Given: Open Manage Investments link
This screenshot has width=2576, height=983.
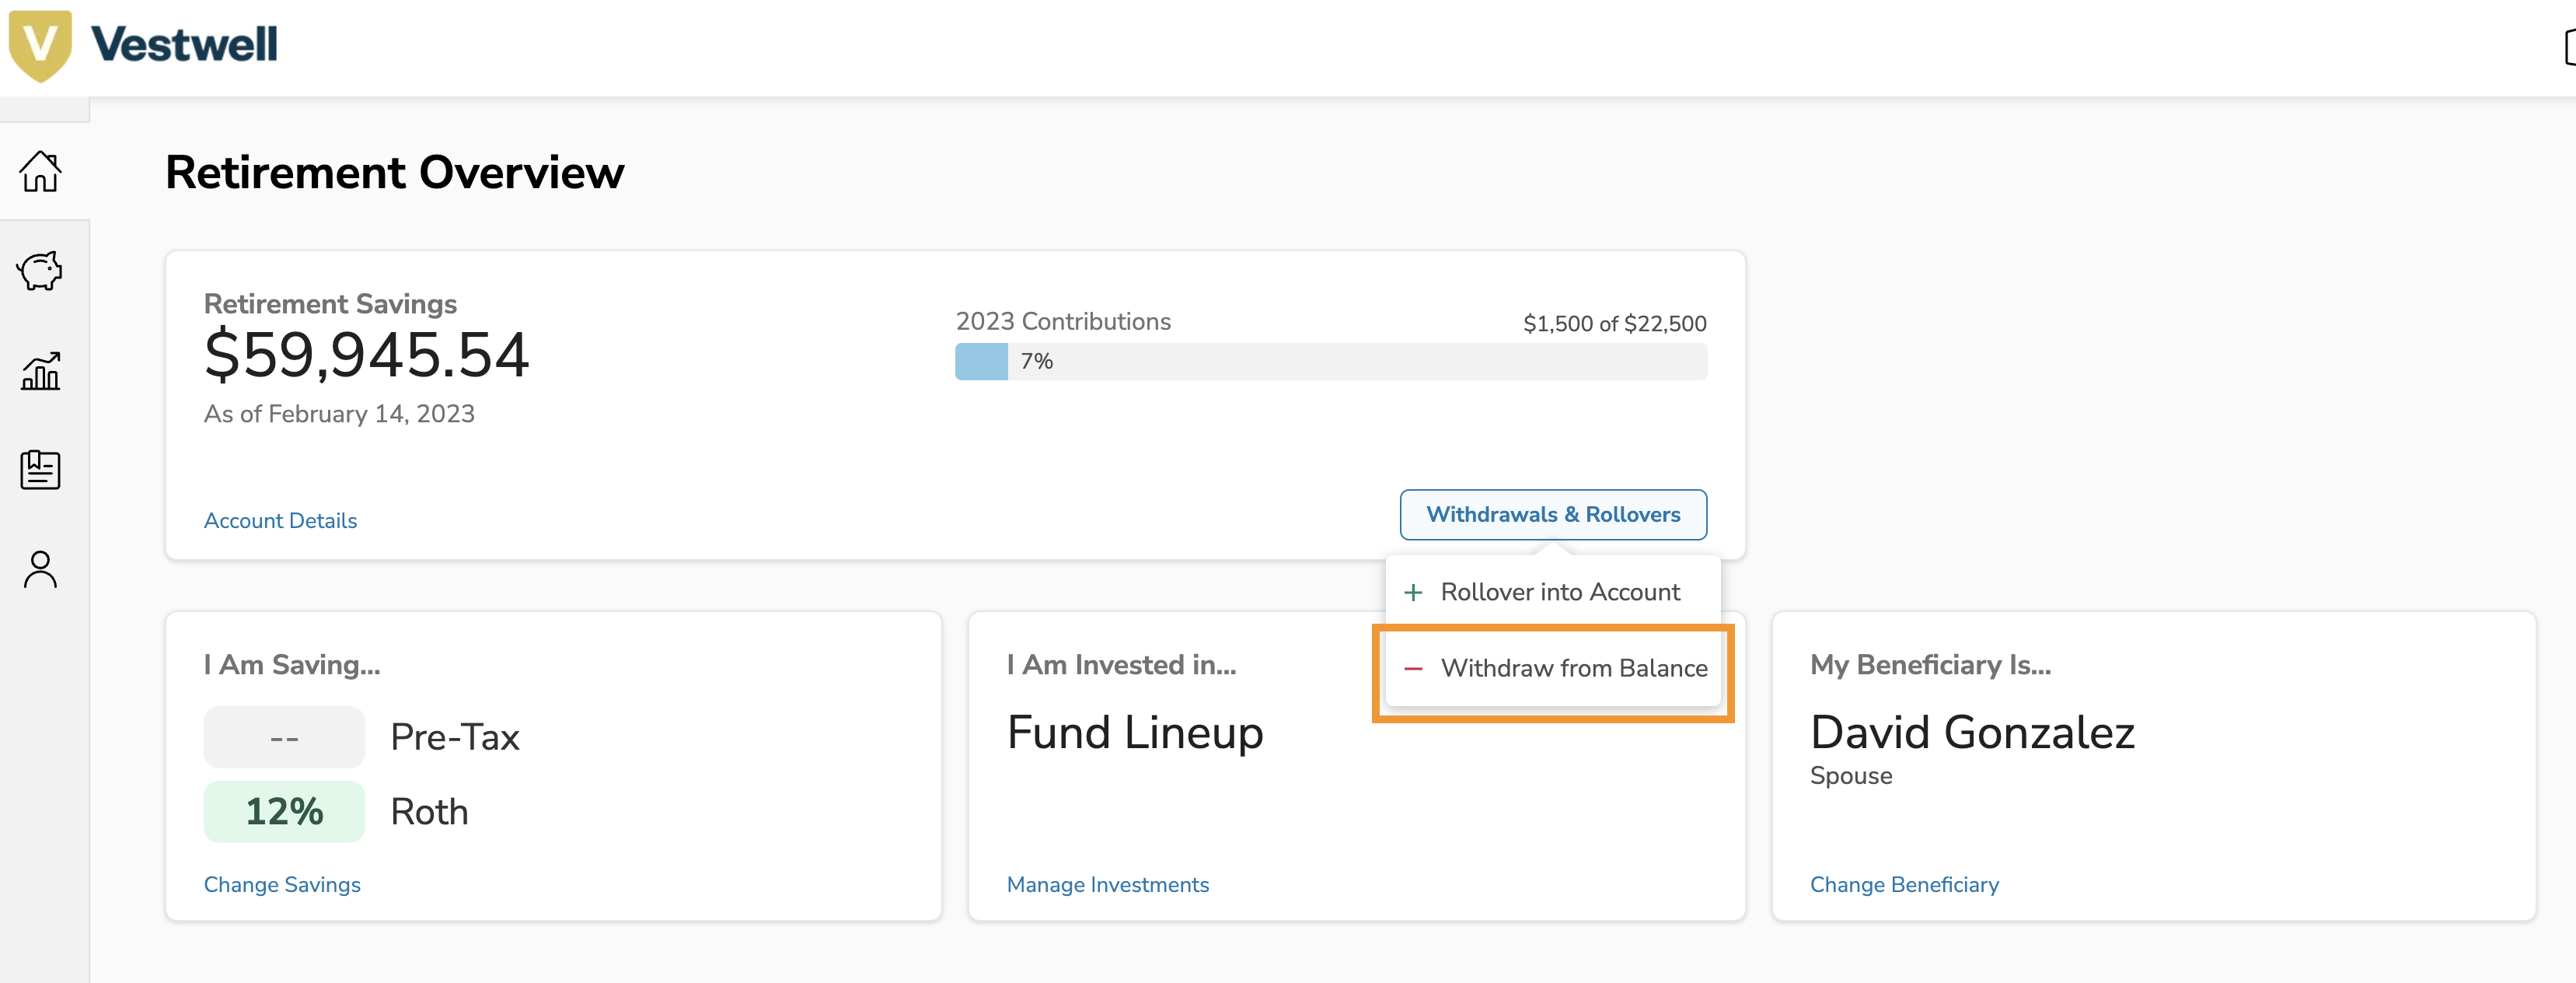Looking at the screenshot, I should [1107, 884].
